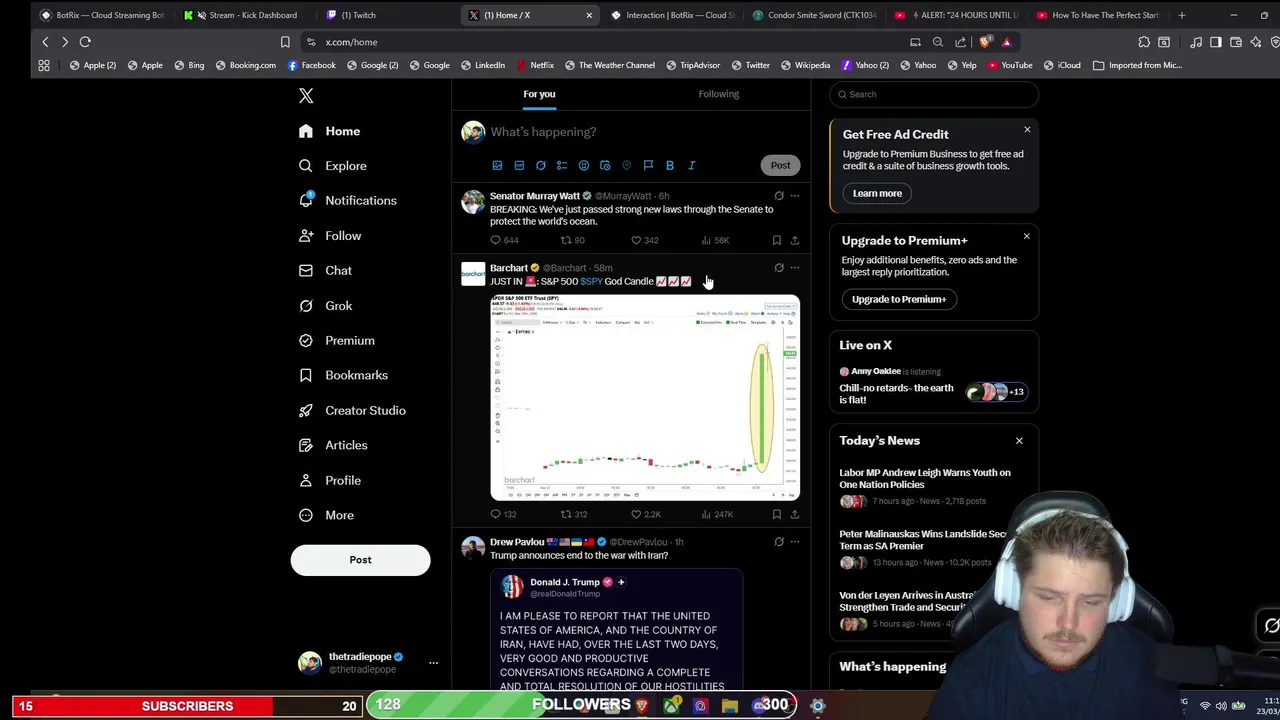Switch to the For you tab
The image size is (1280, 720).
[x=539, y=94]
